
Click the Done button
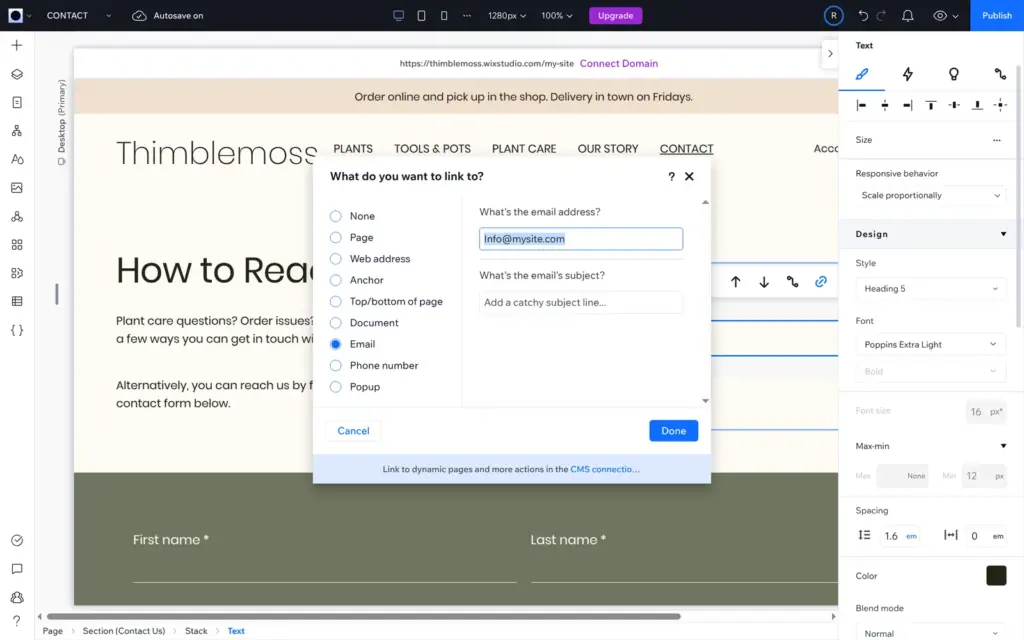click(673, 431)
